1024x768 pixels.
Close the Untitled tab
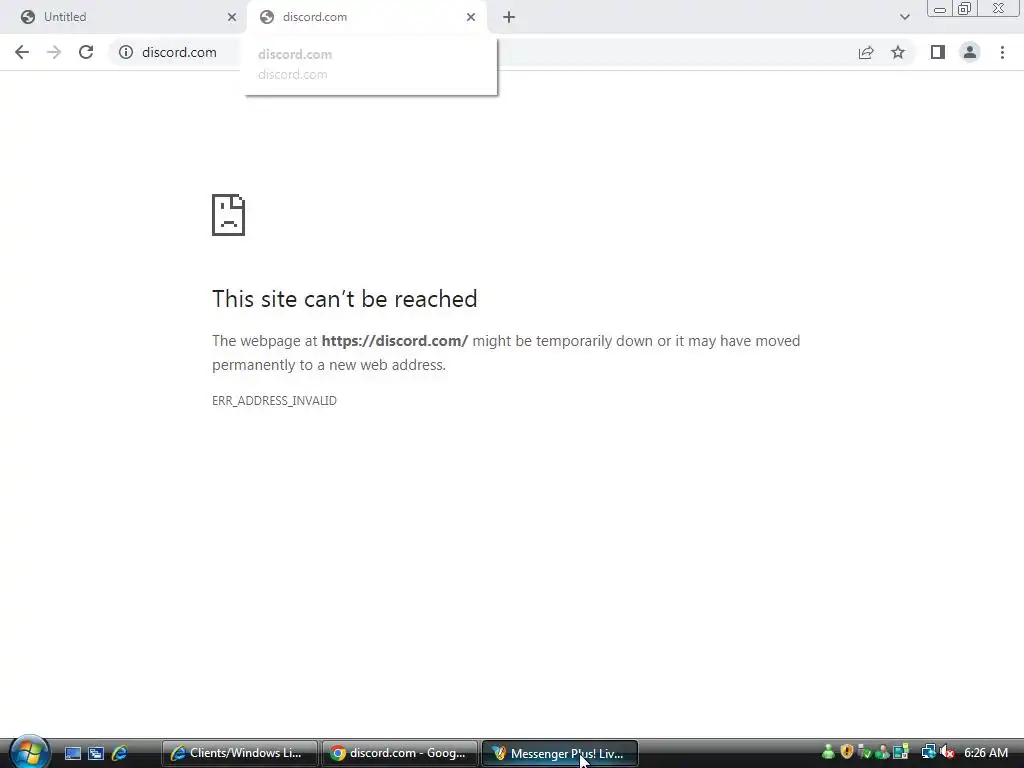(x=232, y=17)
